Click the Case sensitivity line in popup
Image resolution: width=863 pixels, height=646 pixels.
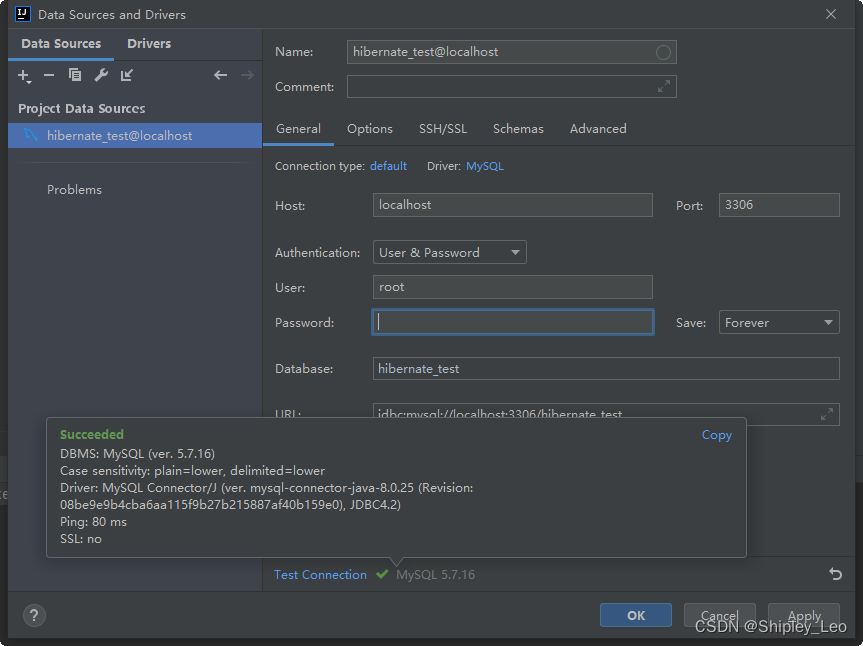coord(192,470)
